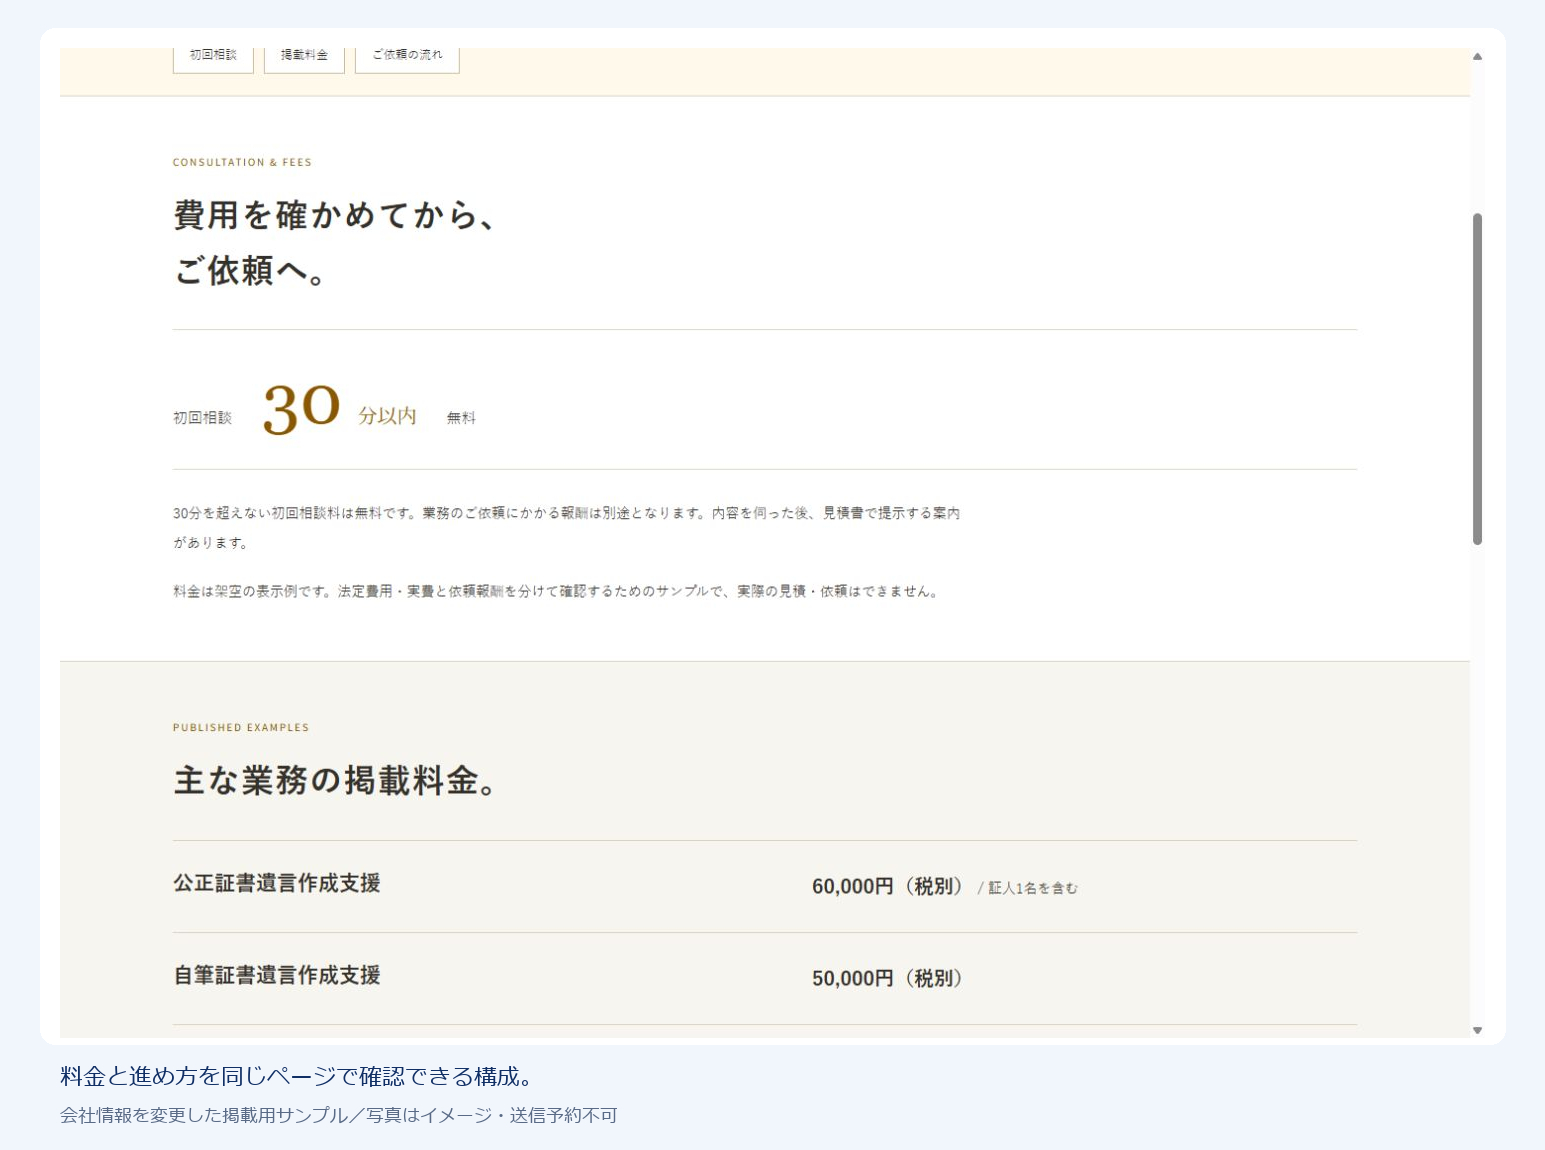
Task: Click the disclaimer starting 料金は架空の表示例です
Action: click(x=557, y=591)
